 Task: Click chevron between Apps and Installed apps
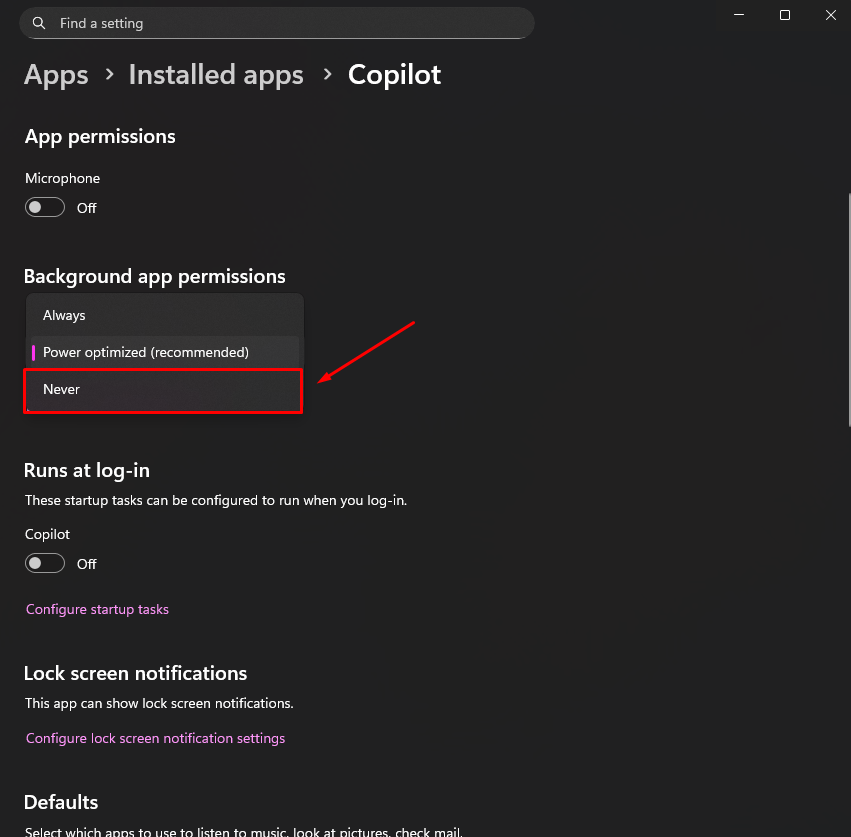108,76
